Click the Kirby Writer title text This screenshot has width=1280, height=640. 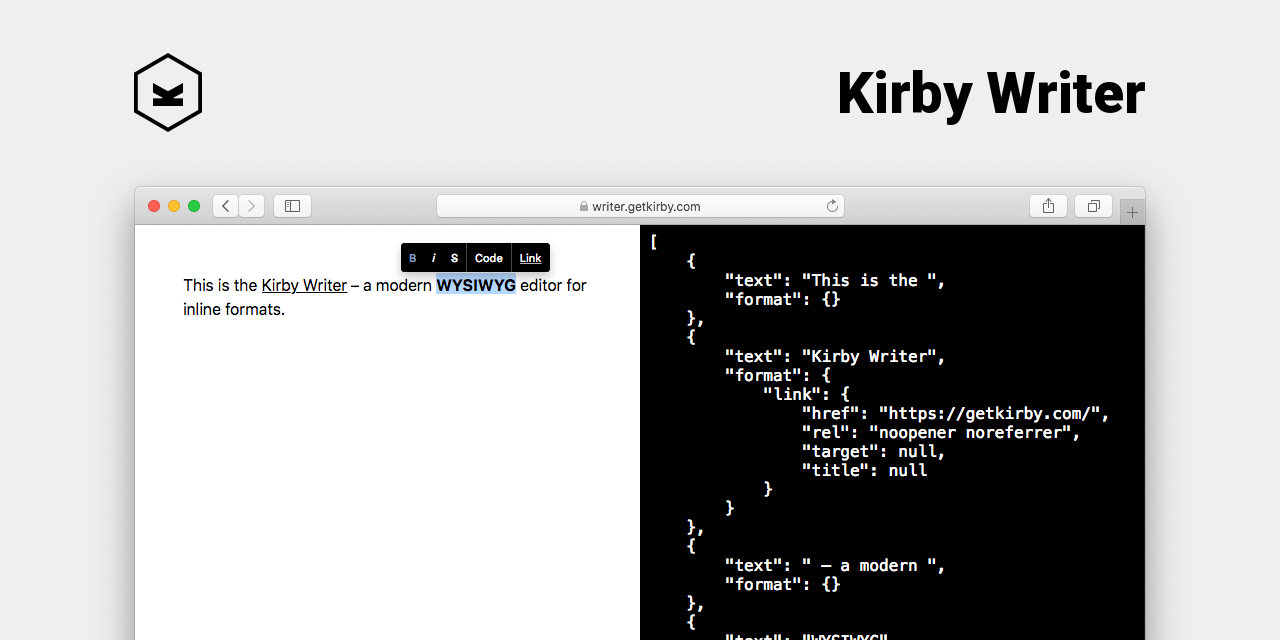991,92
